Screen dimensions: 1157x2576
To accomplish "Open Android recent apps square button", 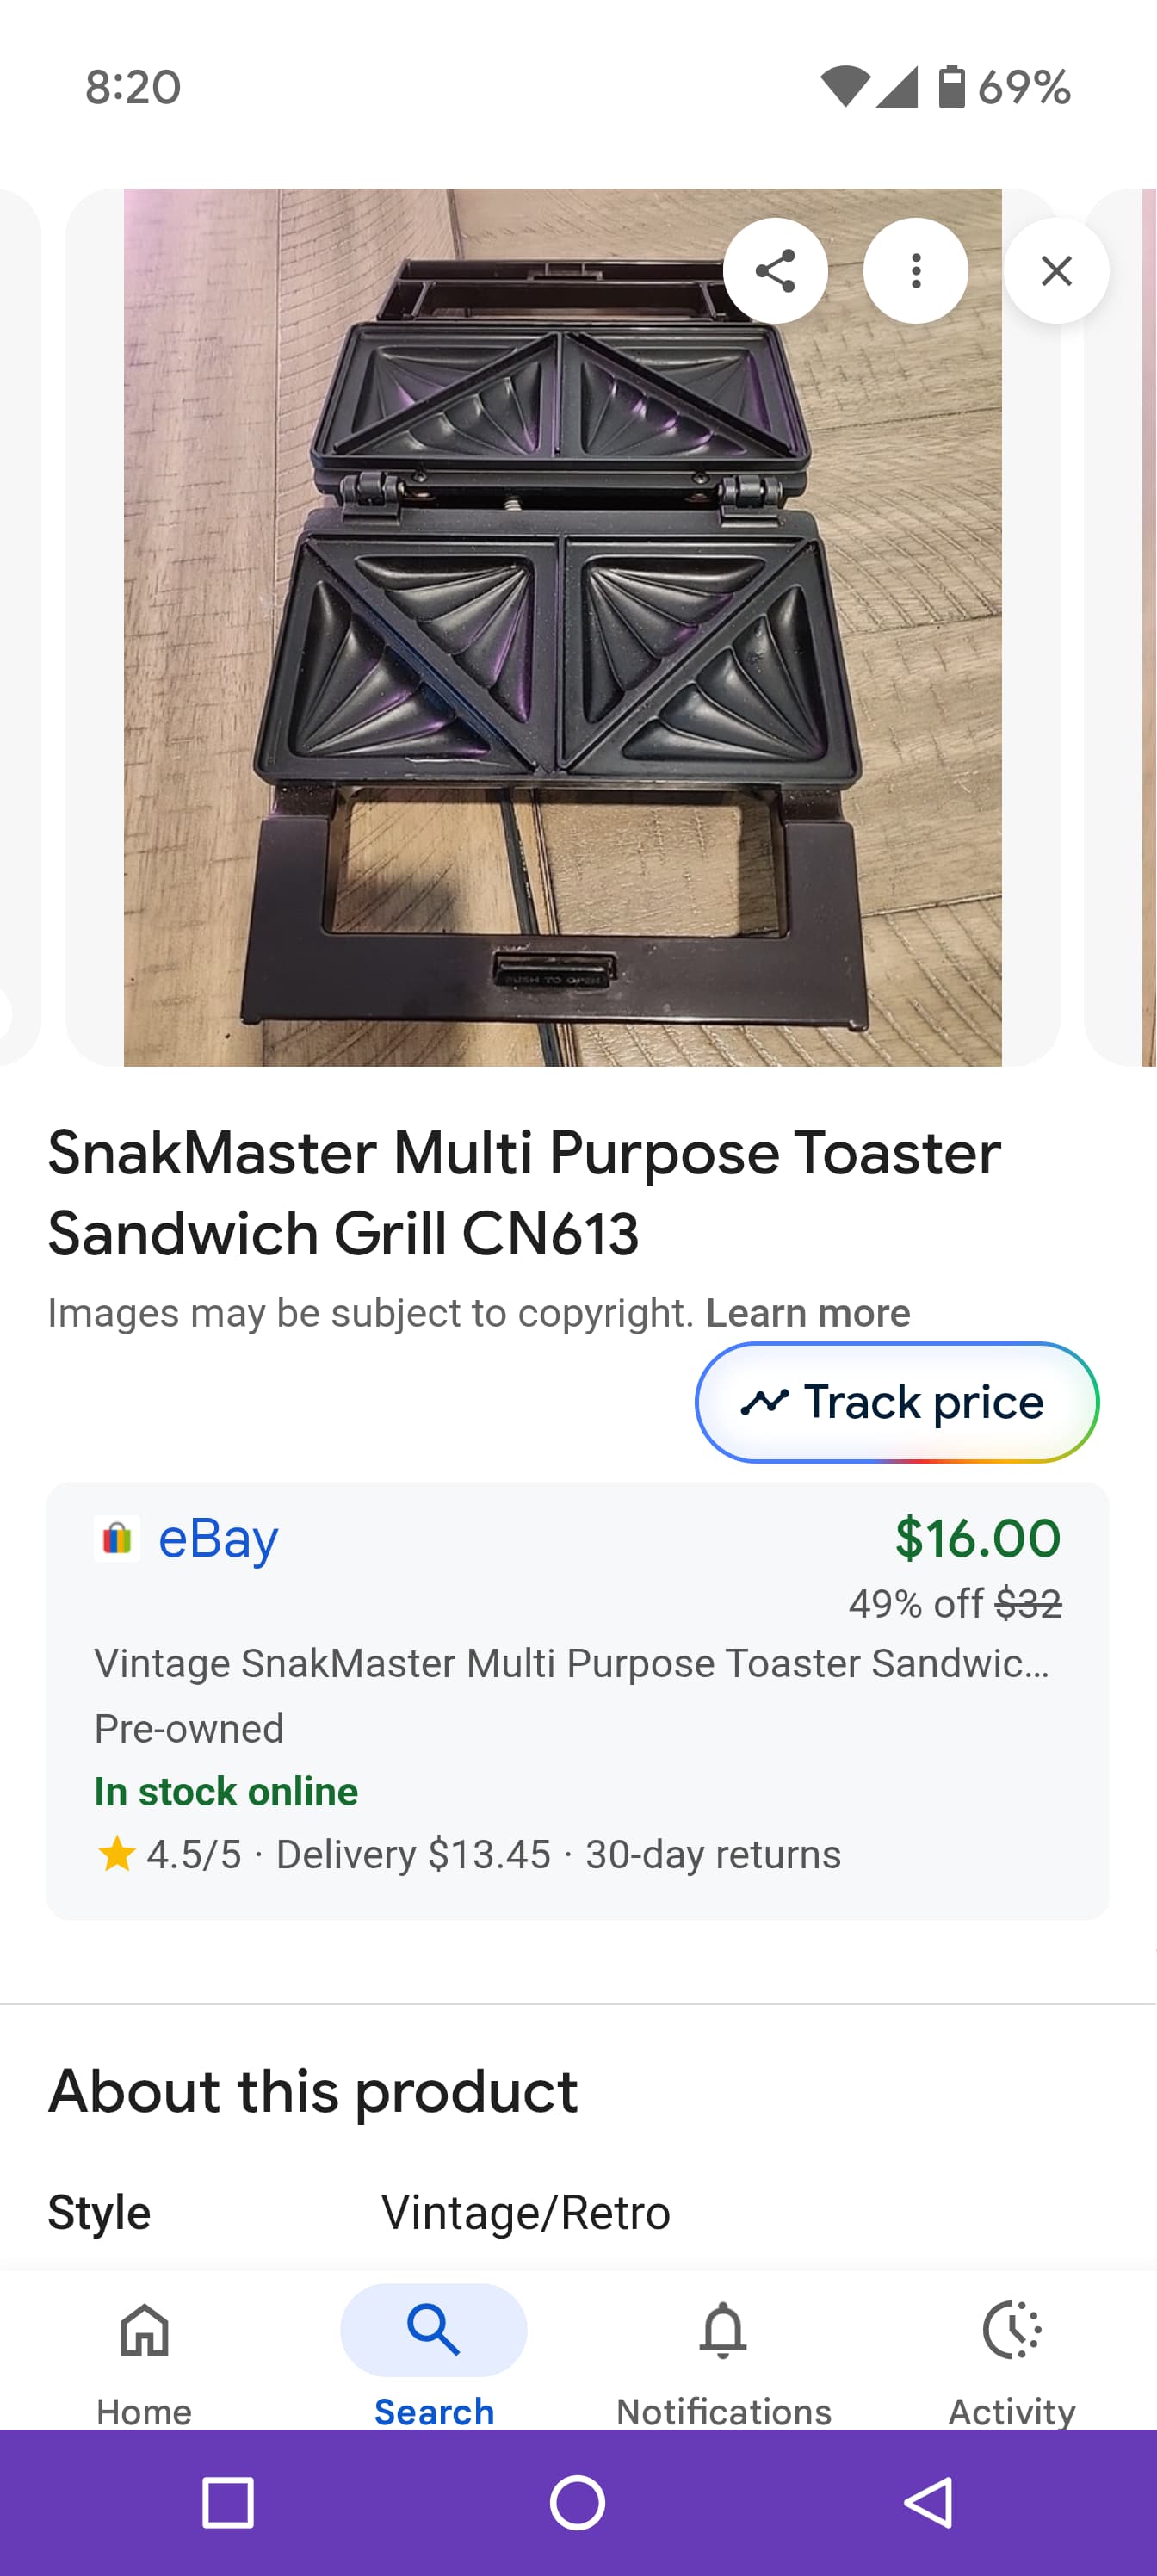I will [227, 2503].
